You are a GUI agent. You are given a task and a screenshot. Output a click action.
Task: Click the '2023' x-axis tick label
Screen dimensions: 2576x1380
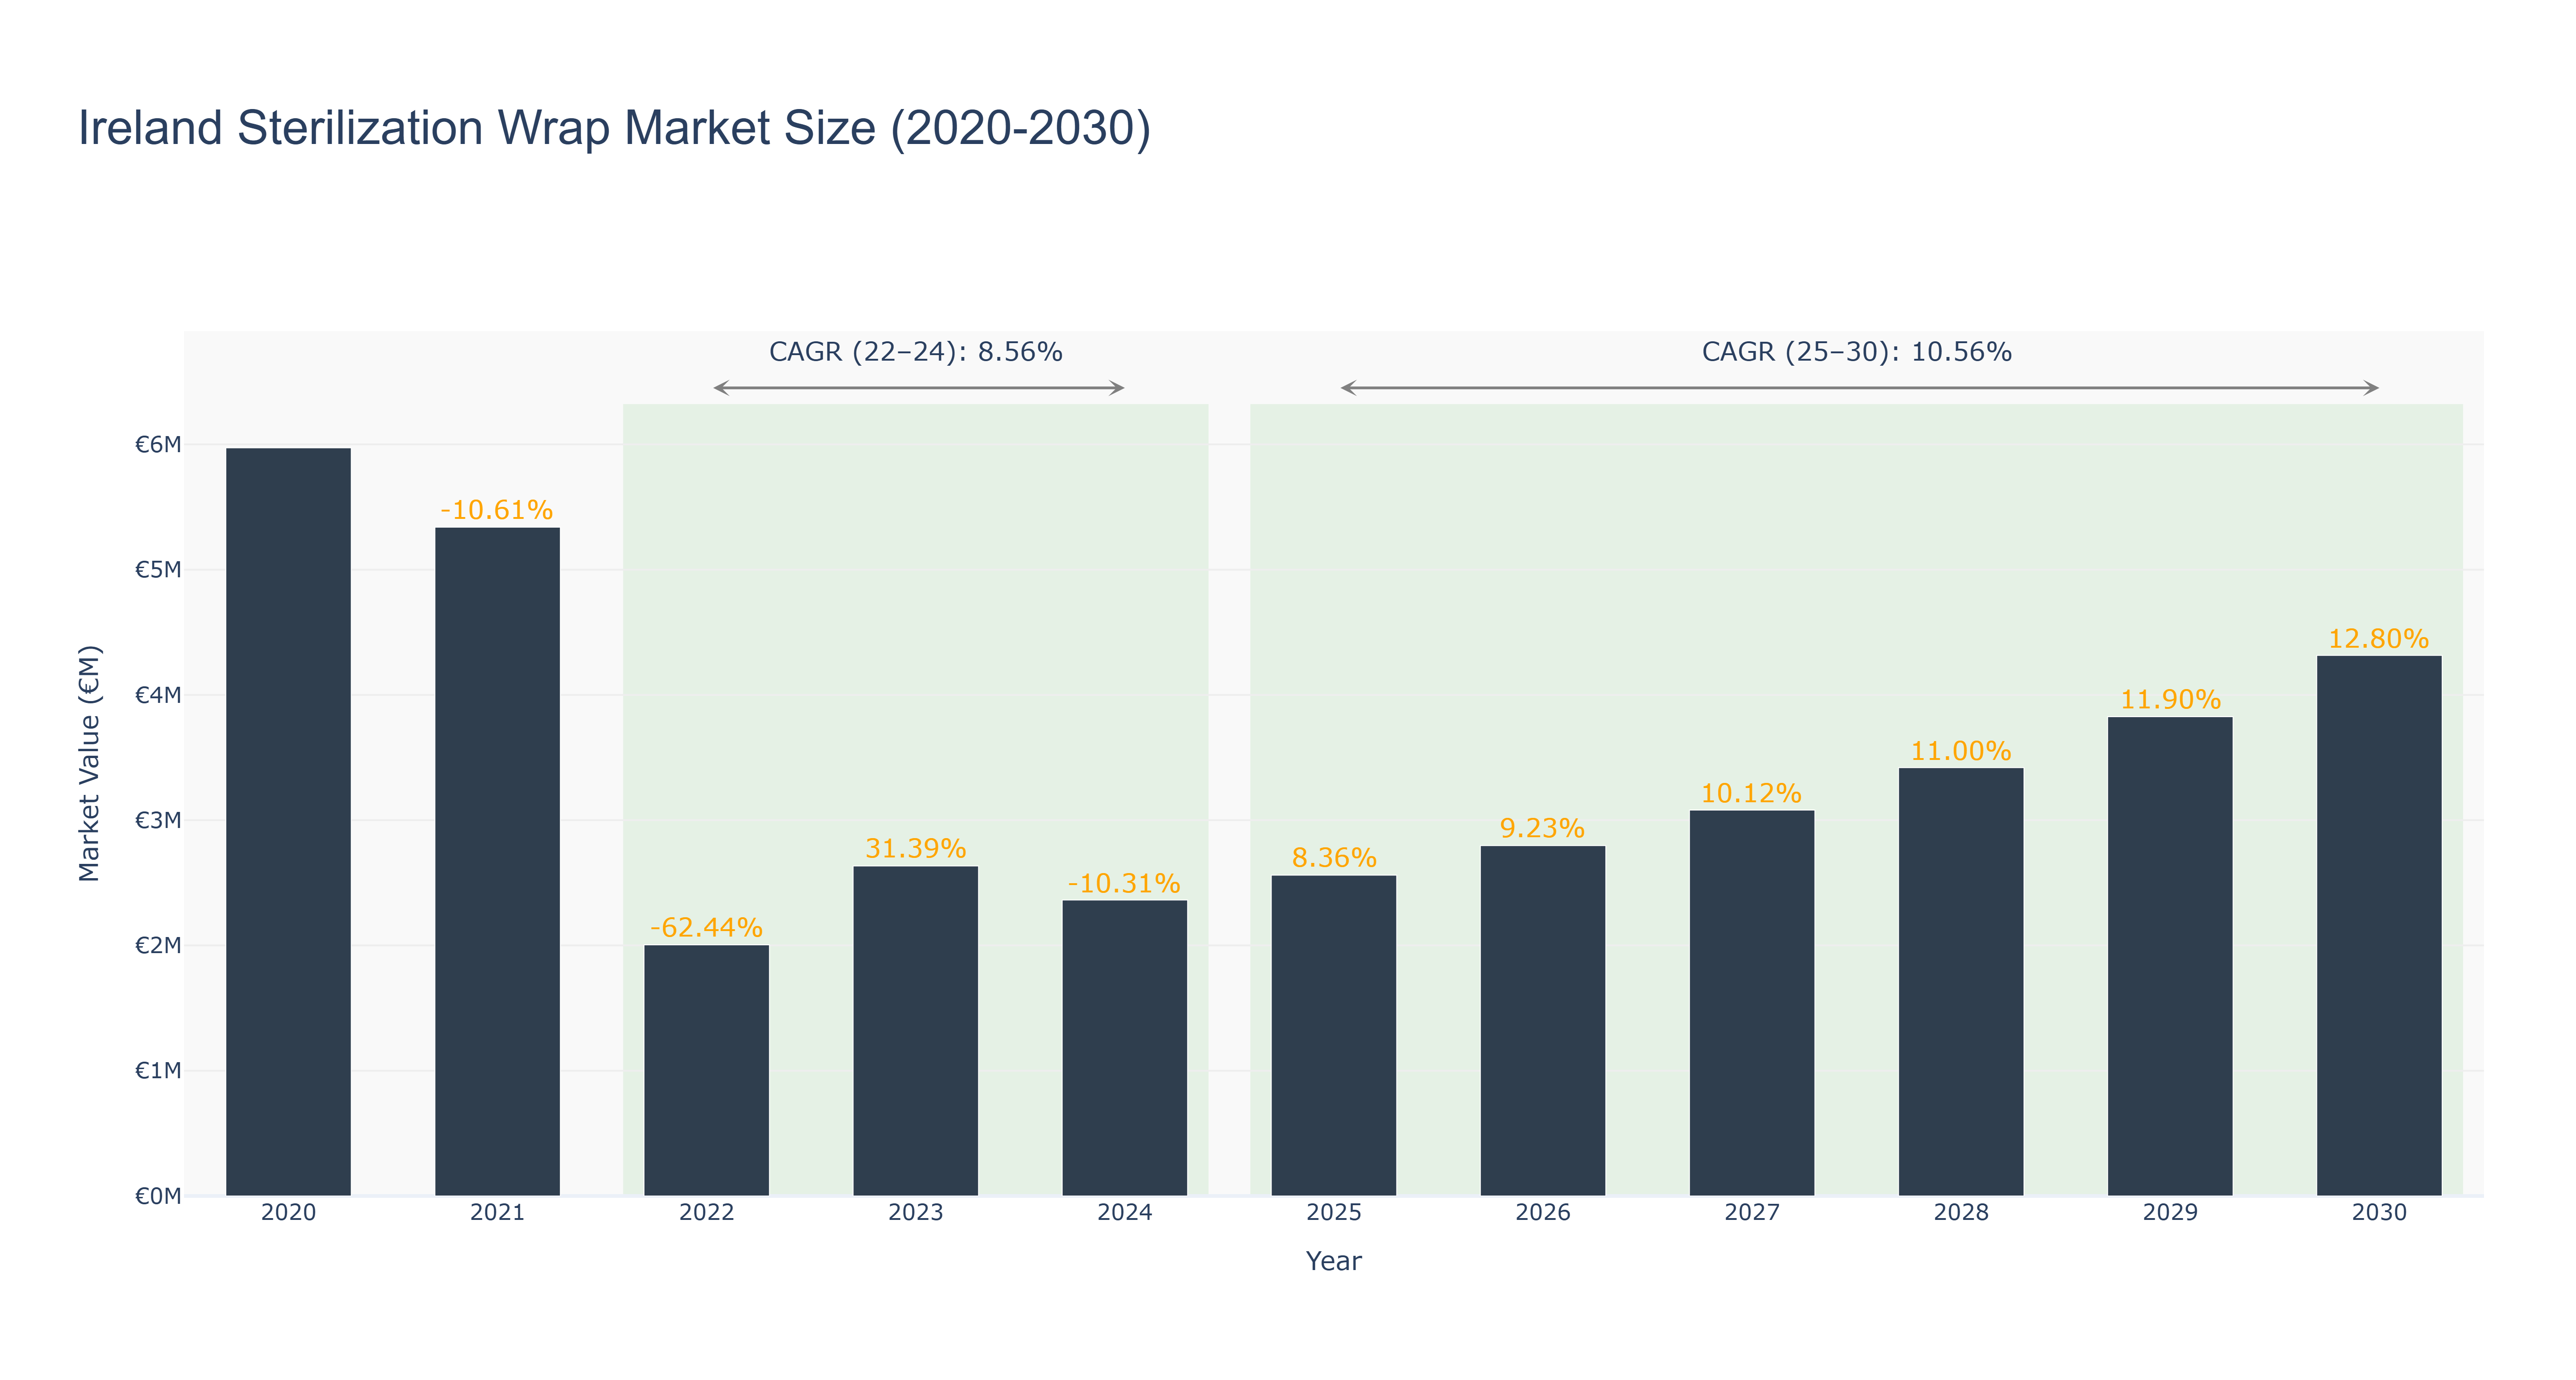point(915,1213)
